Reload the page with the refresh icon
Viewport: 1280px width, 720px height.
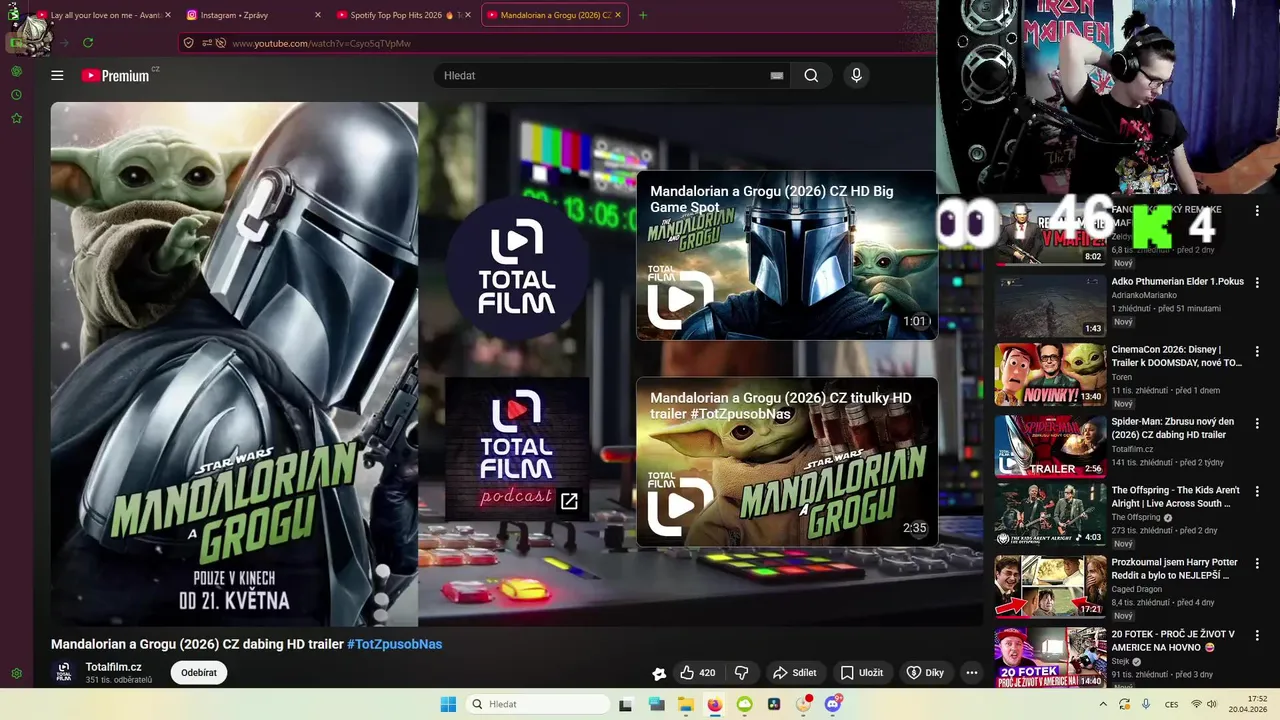88,43
